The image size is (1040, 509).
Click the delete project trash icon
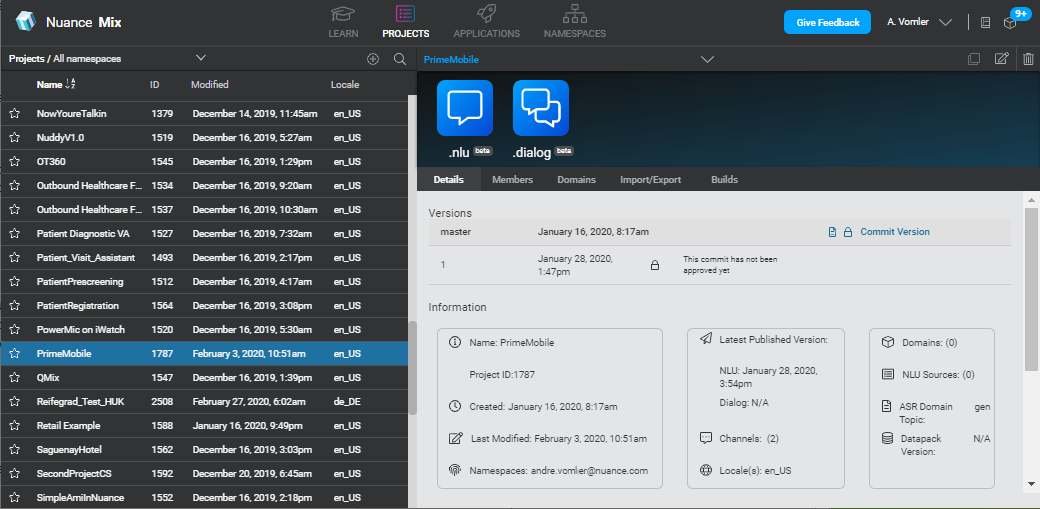tap(1028, 59)
